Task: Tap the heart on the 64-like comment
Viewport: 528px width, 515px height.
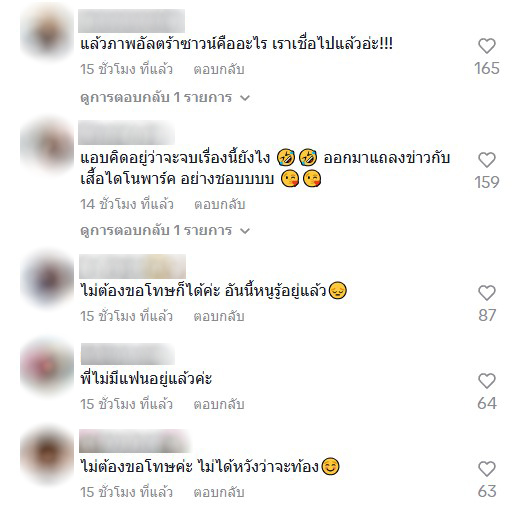Action: [487, 381]
